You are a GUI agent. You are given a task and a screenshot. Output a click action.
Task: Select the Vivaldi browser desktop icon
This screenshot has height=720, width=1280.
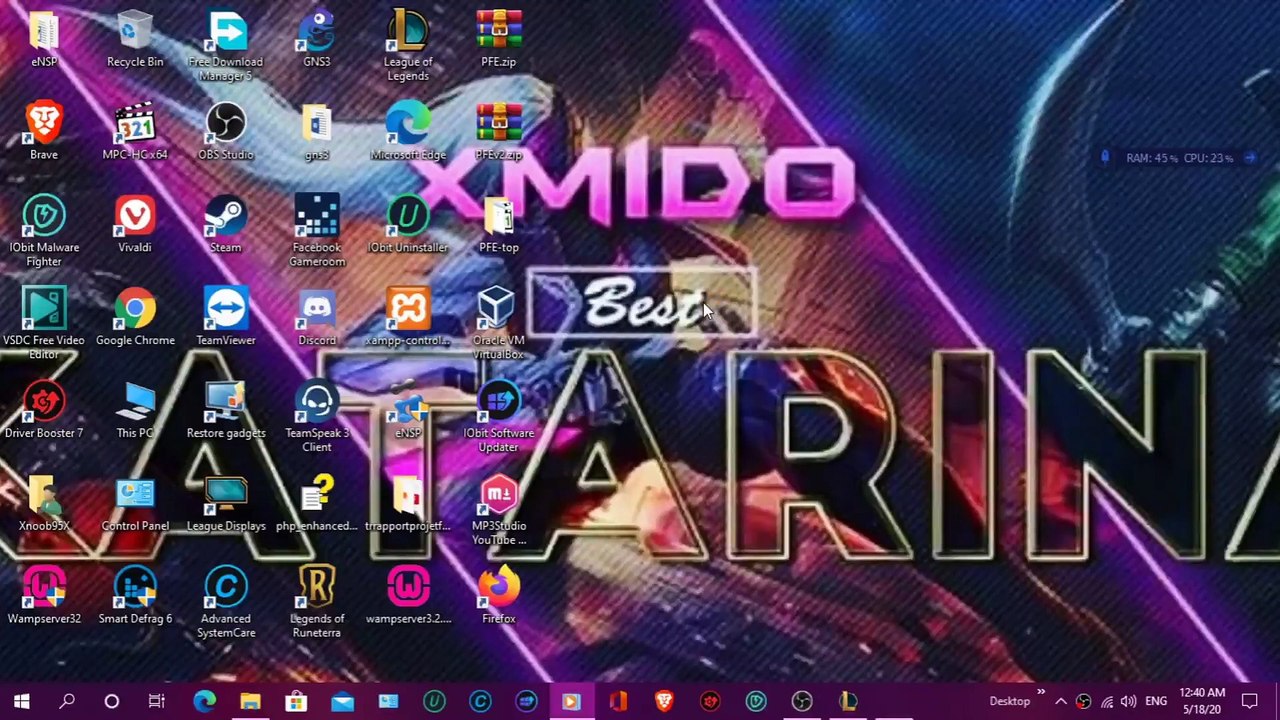pyautogui.click(x=135, y=225)
